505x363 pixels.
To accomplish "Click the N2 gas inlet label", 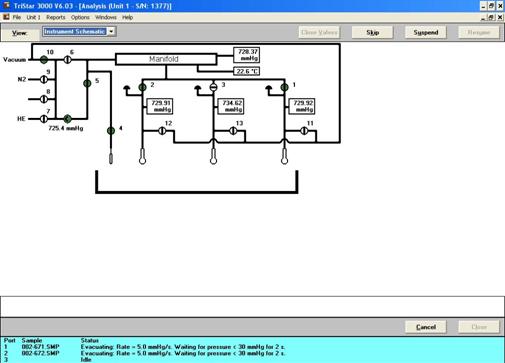I will [22, 79].
